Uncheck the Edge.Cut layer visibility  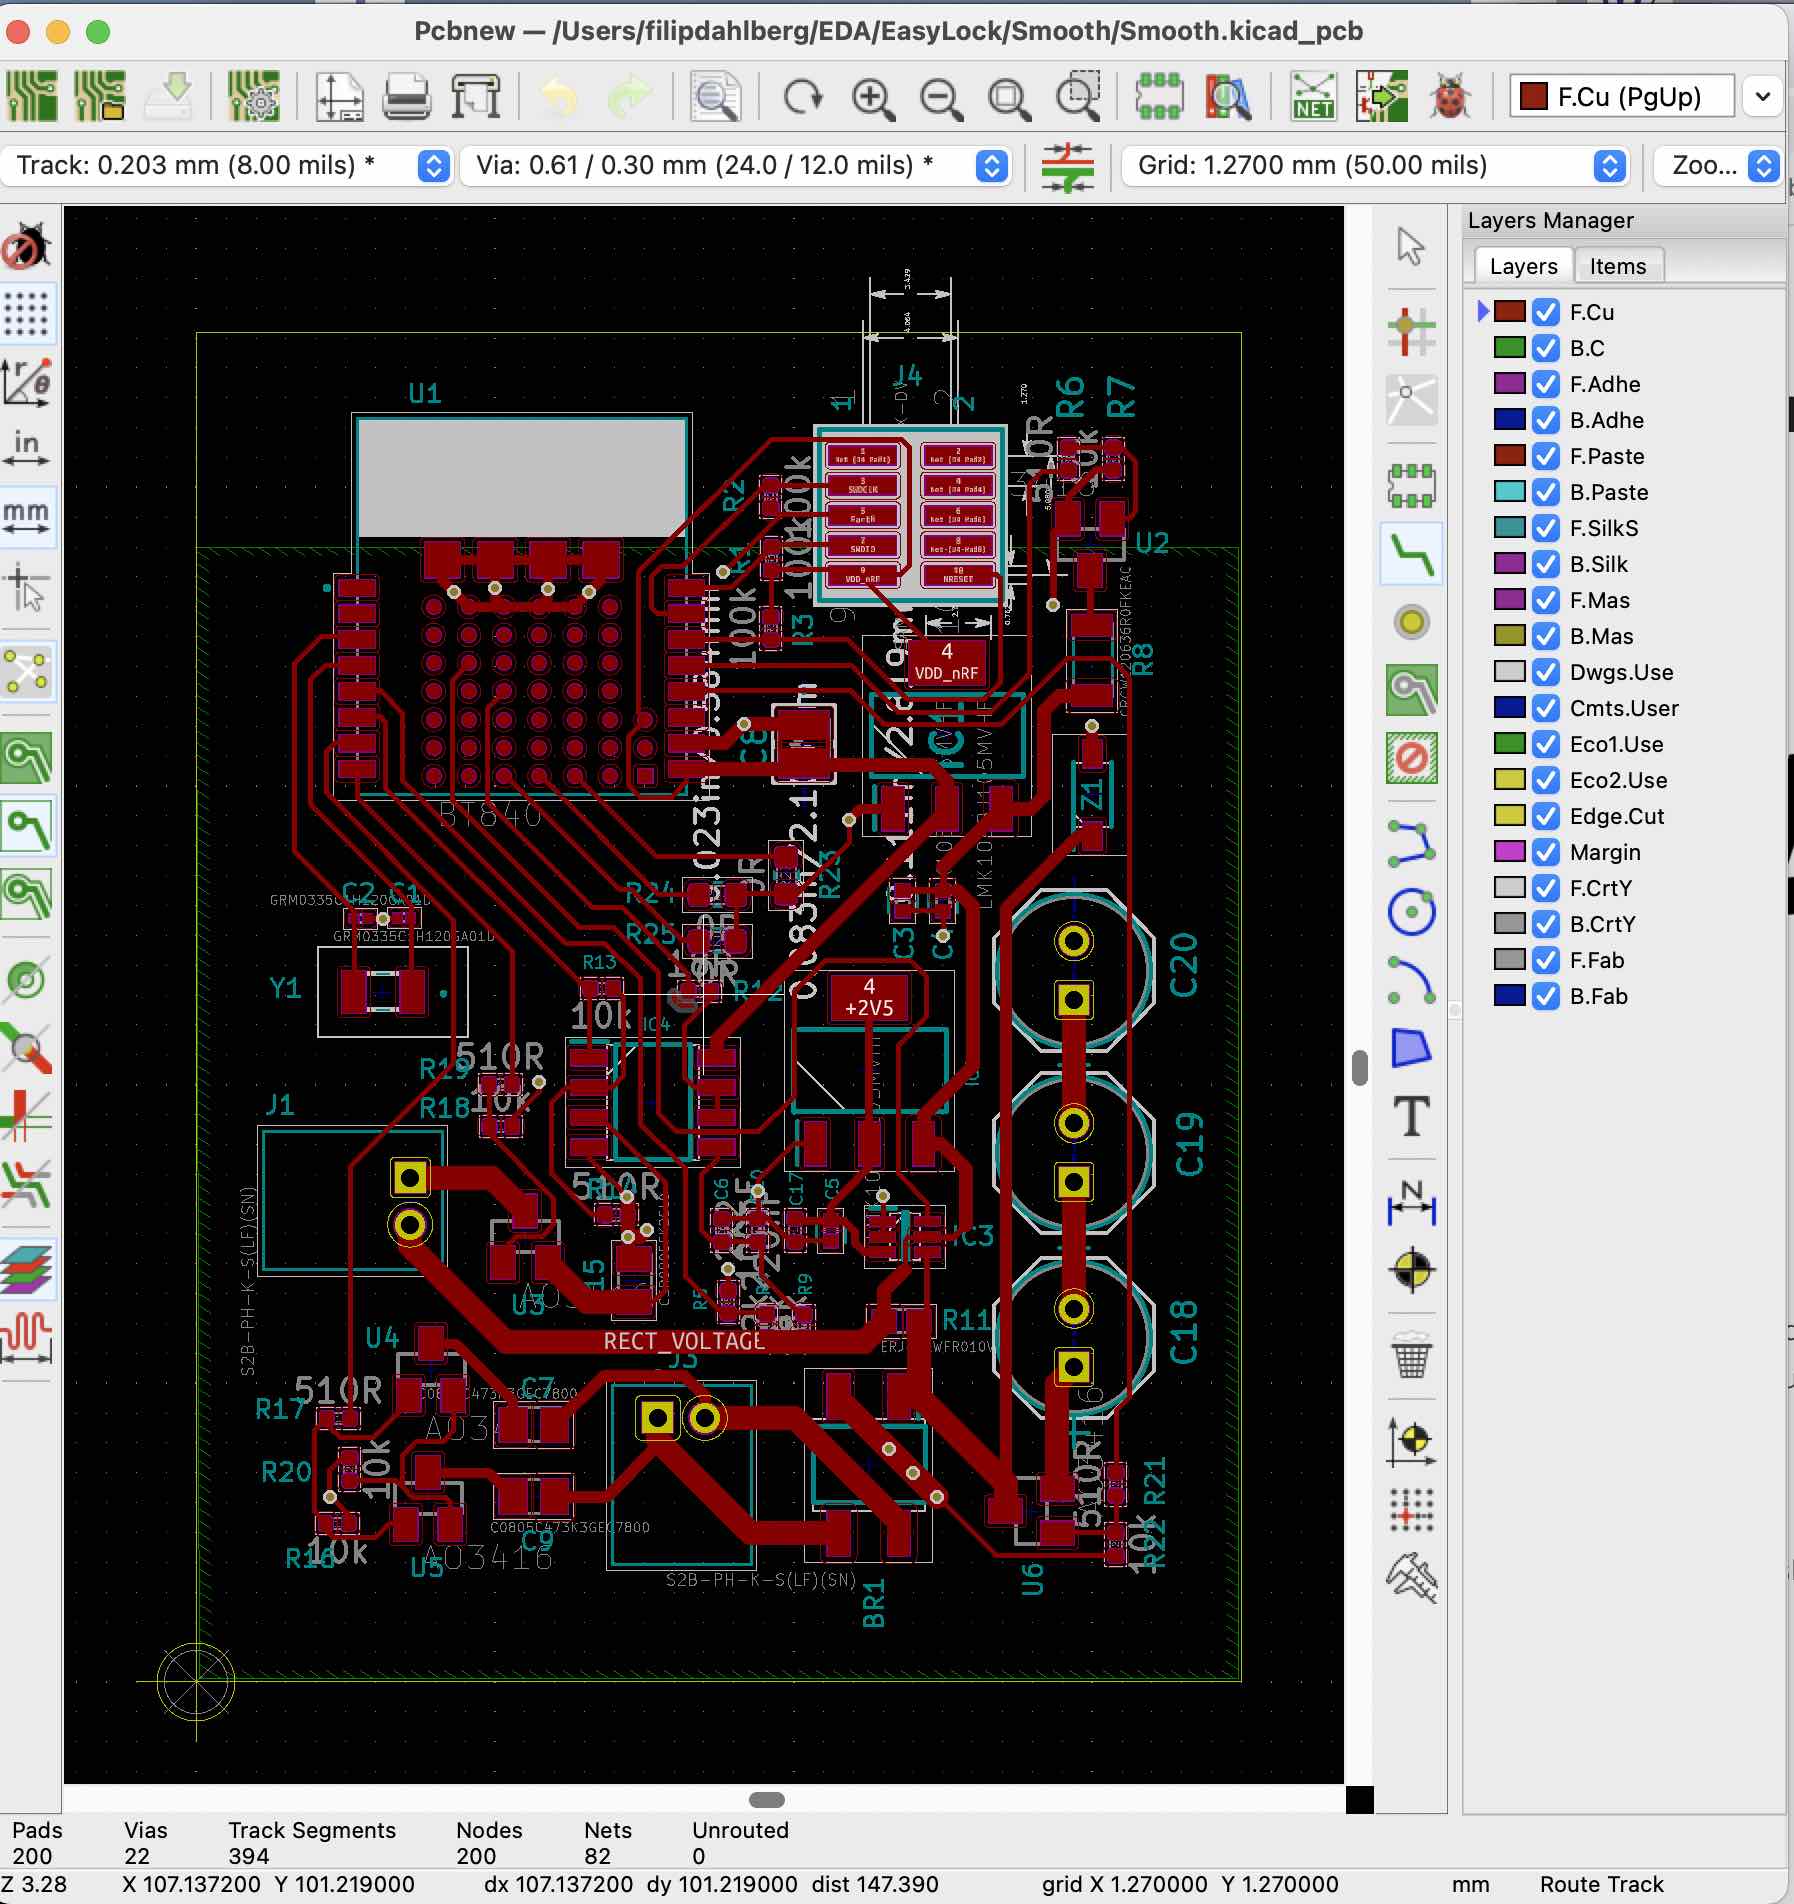(1546, 816)
